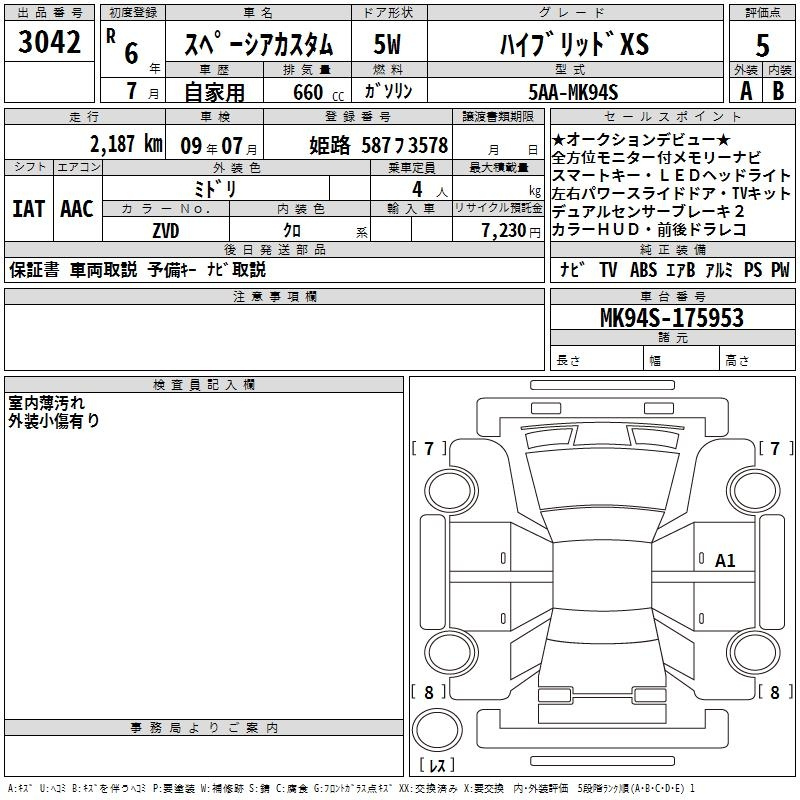800x800 pixels.
Task: Select chassis number MK94S-175953
Action: point(672,317)
